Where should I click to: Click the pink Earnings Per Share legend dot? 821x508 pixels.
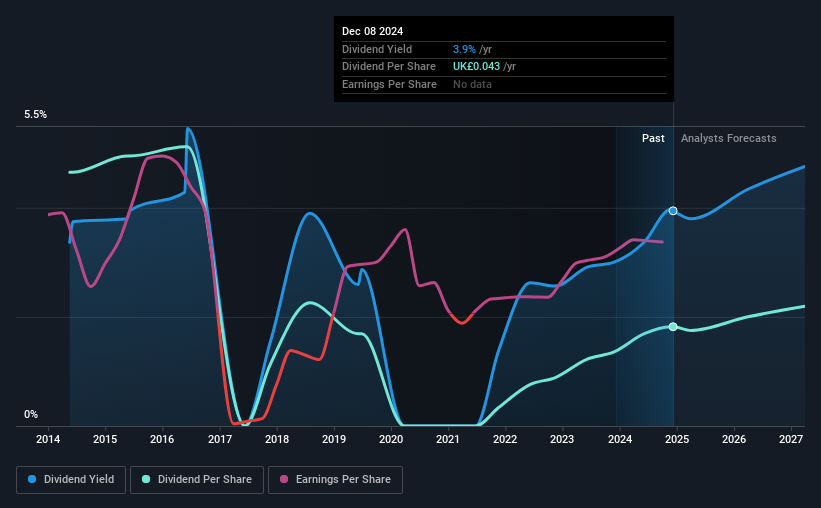(284, 479)
